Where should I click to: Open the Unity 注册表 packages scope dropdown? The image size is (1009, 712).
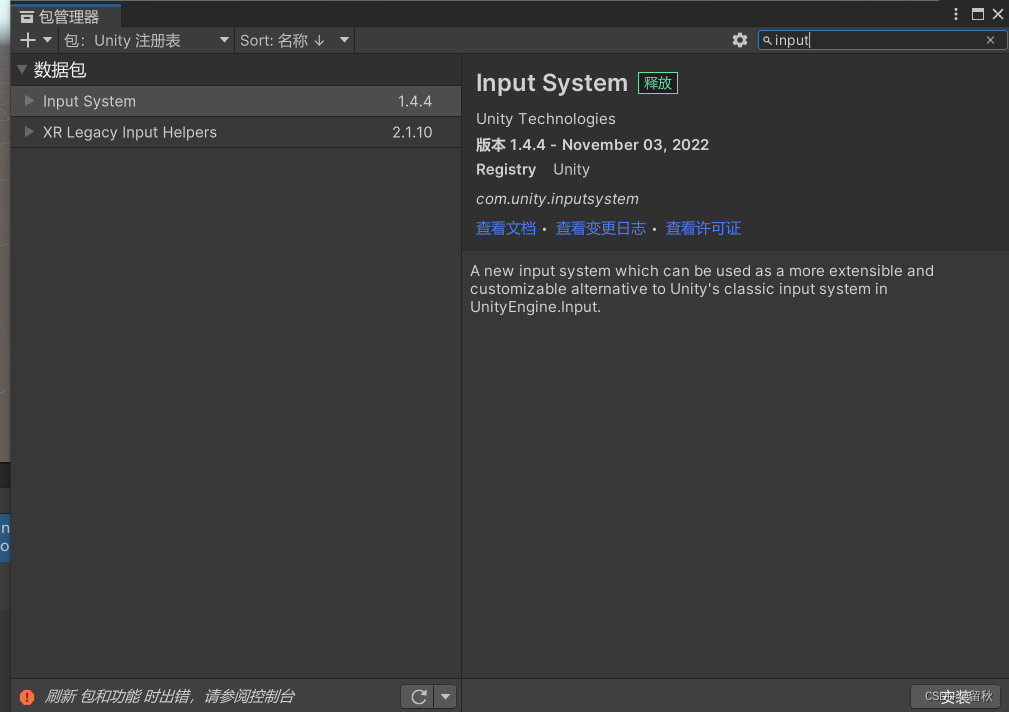(147, 41)
